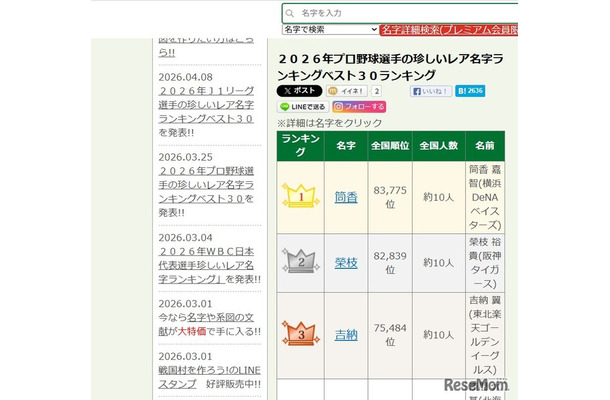Screen dimensions: 610x400
Task: Click 約10人 in the 榮枝 row
Action: click(438, 263)
